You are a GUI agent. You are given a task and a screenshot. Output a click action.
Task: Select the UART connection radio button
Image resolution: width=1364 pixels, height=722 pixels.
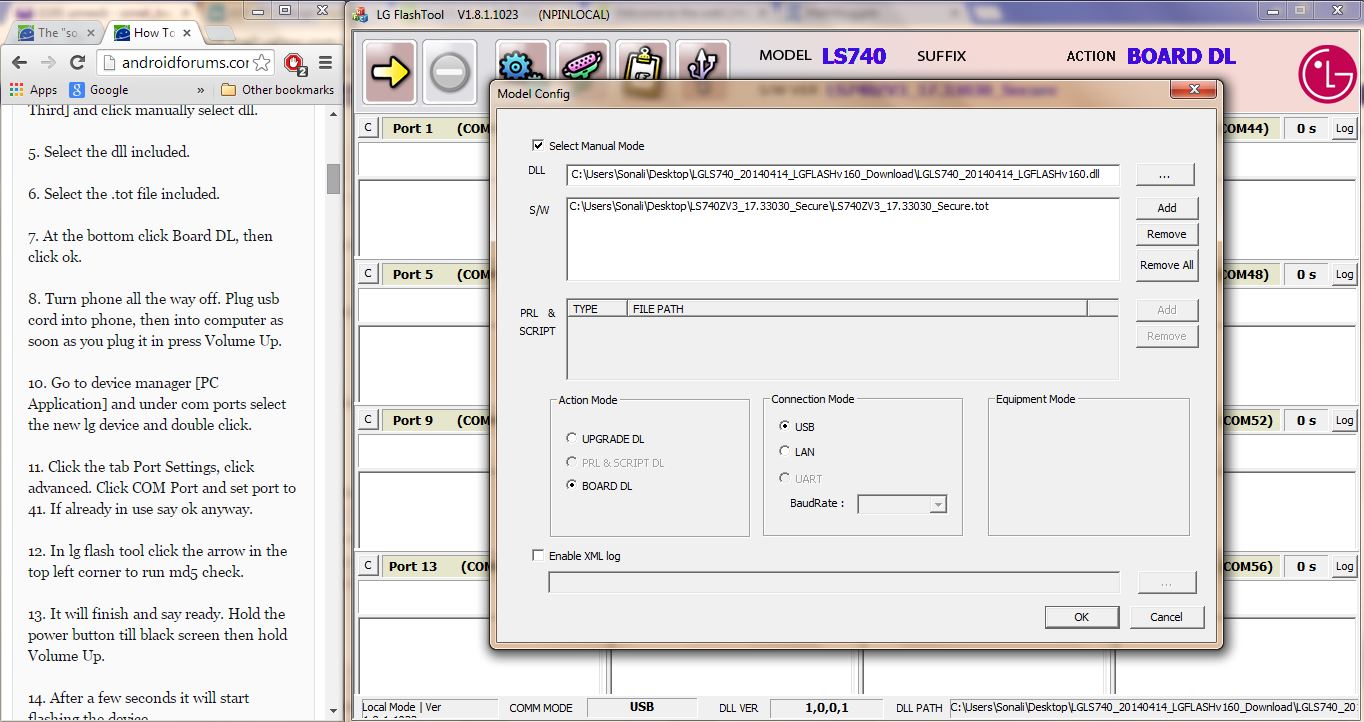click(784, 478)
